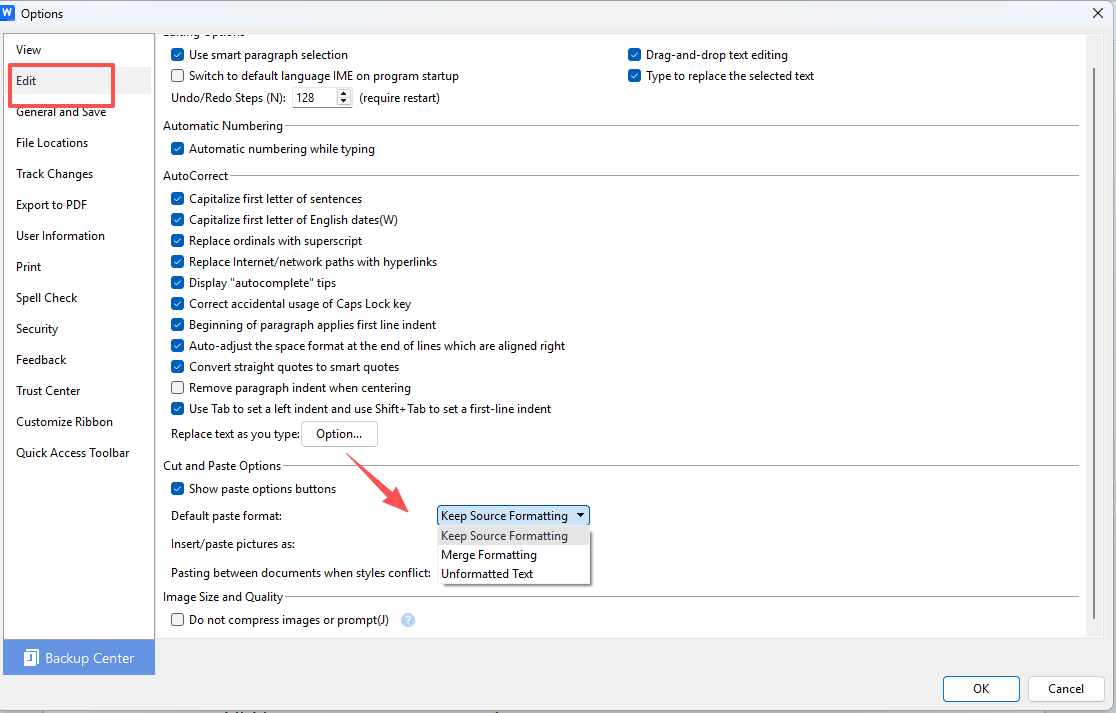Disable Automatic numbering while typing
This screenshot has height=713, width=1116.
pos(178,149)
